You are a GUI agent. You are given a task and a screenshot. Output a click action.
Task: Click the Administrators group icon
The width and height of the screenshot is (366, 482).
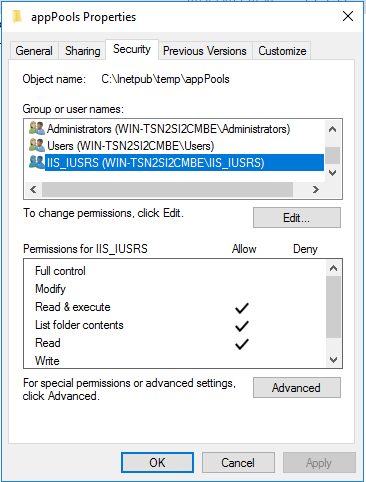point(37,128)
